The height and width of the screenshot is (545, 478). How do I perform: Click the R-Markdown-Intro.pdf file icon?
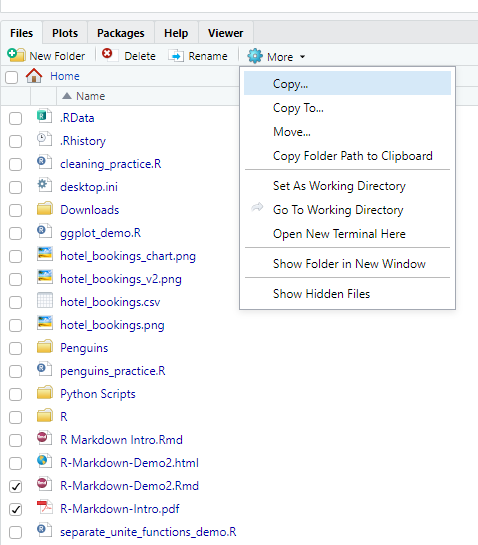(45, 507)
